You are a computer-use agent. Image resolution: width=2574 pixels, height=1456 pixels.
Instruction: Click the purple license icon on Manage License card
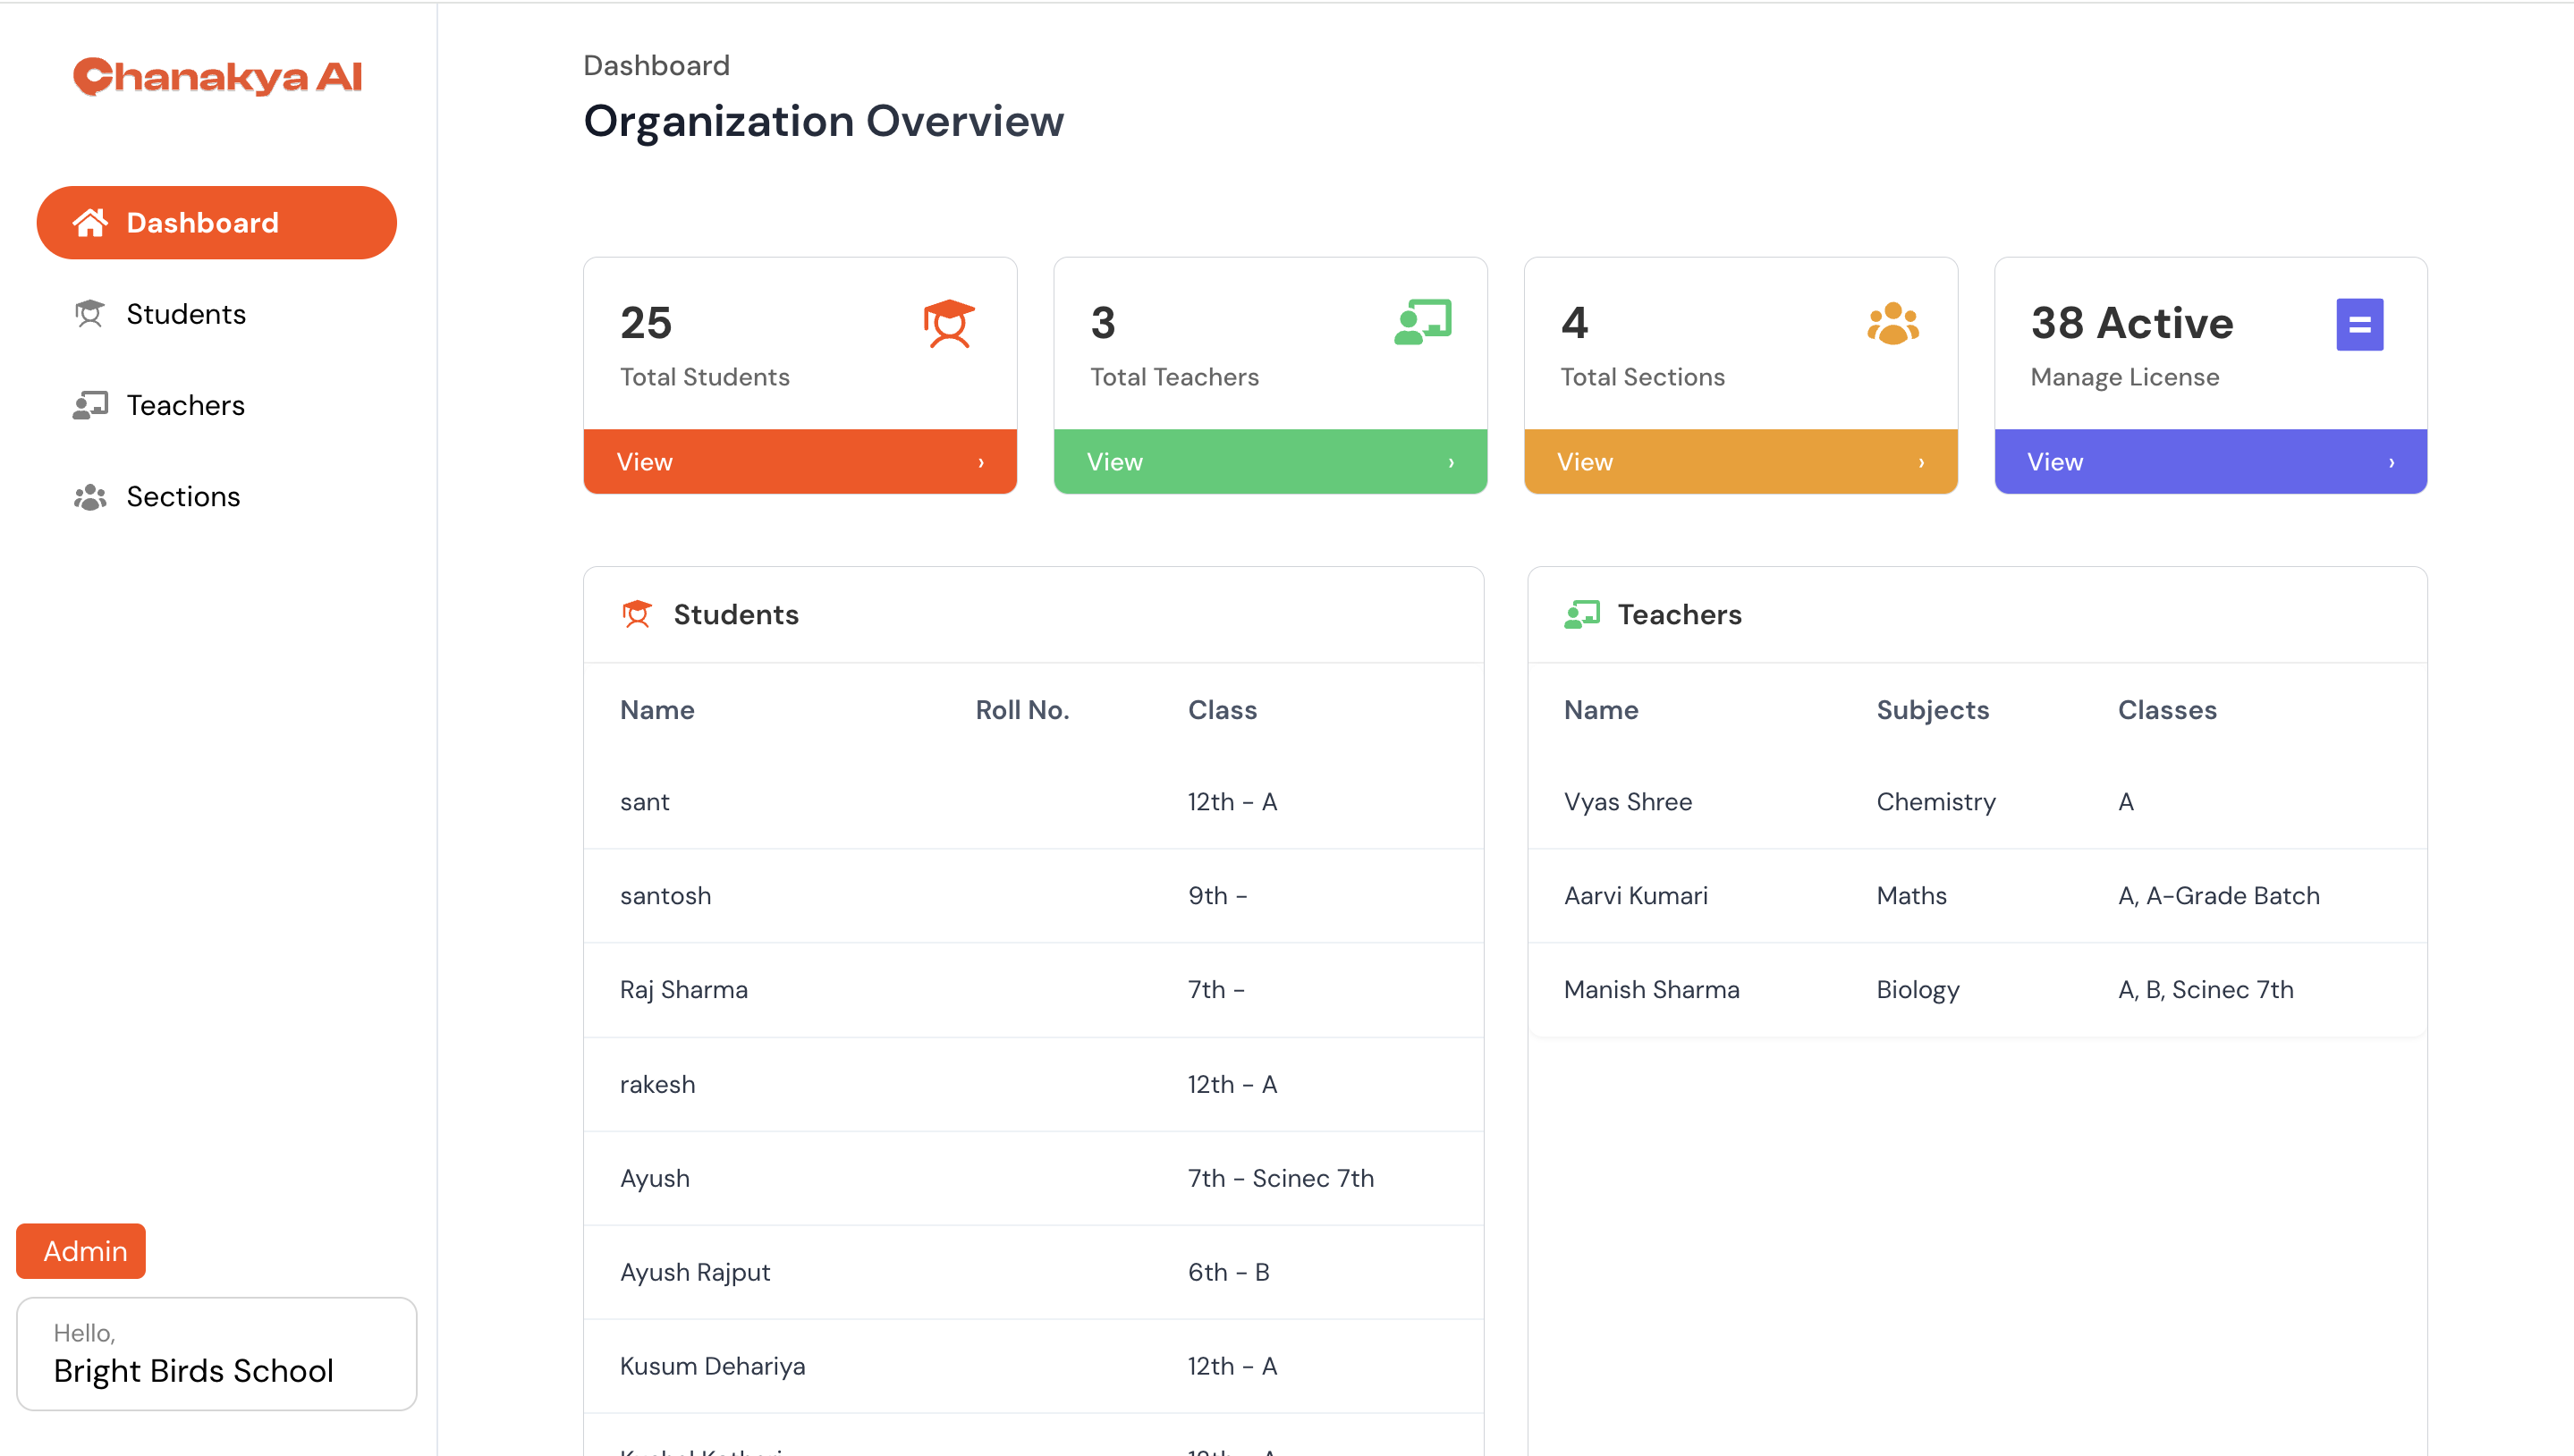coord(2359,324)
